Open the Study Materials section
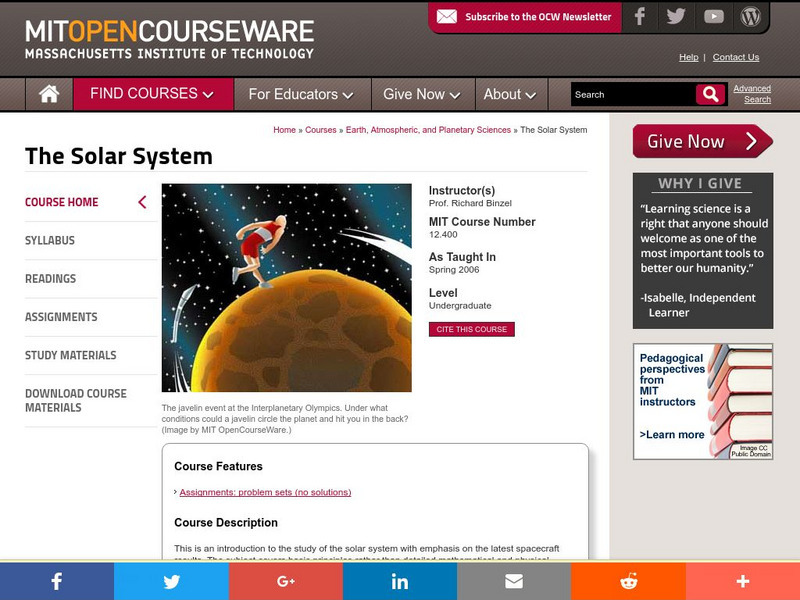Screen dimensions: 800x600 [x=70, y=355]
